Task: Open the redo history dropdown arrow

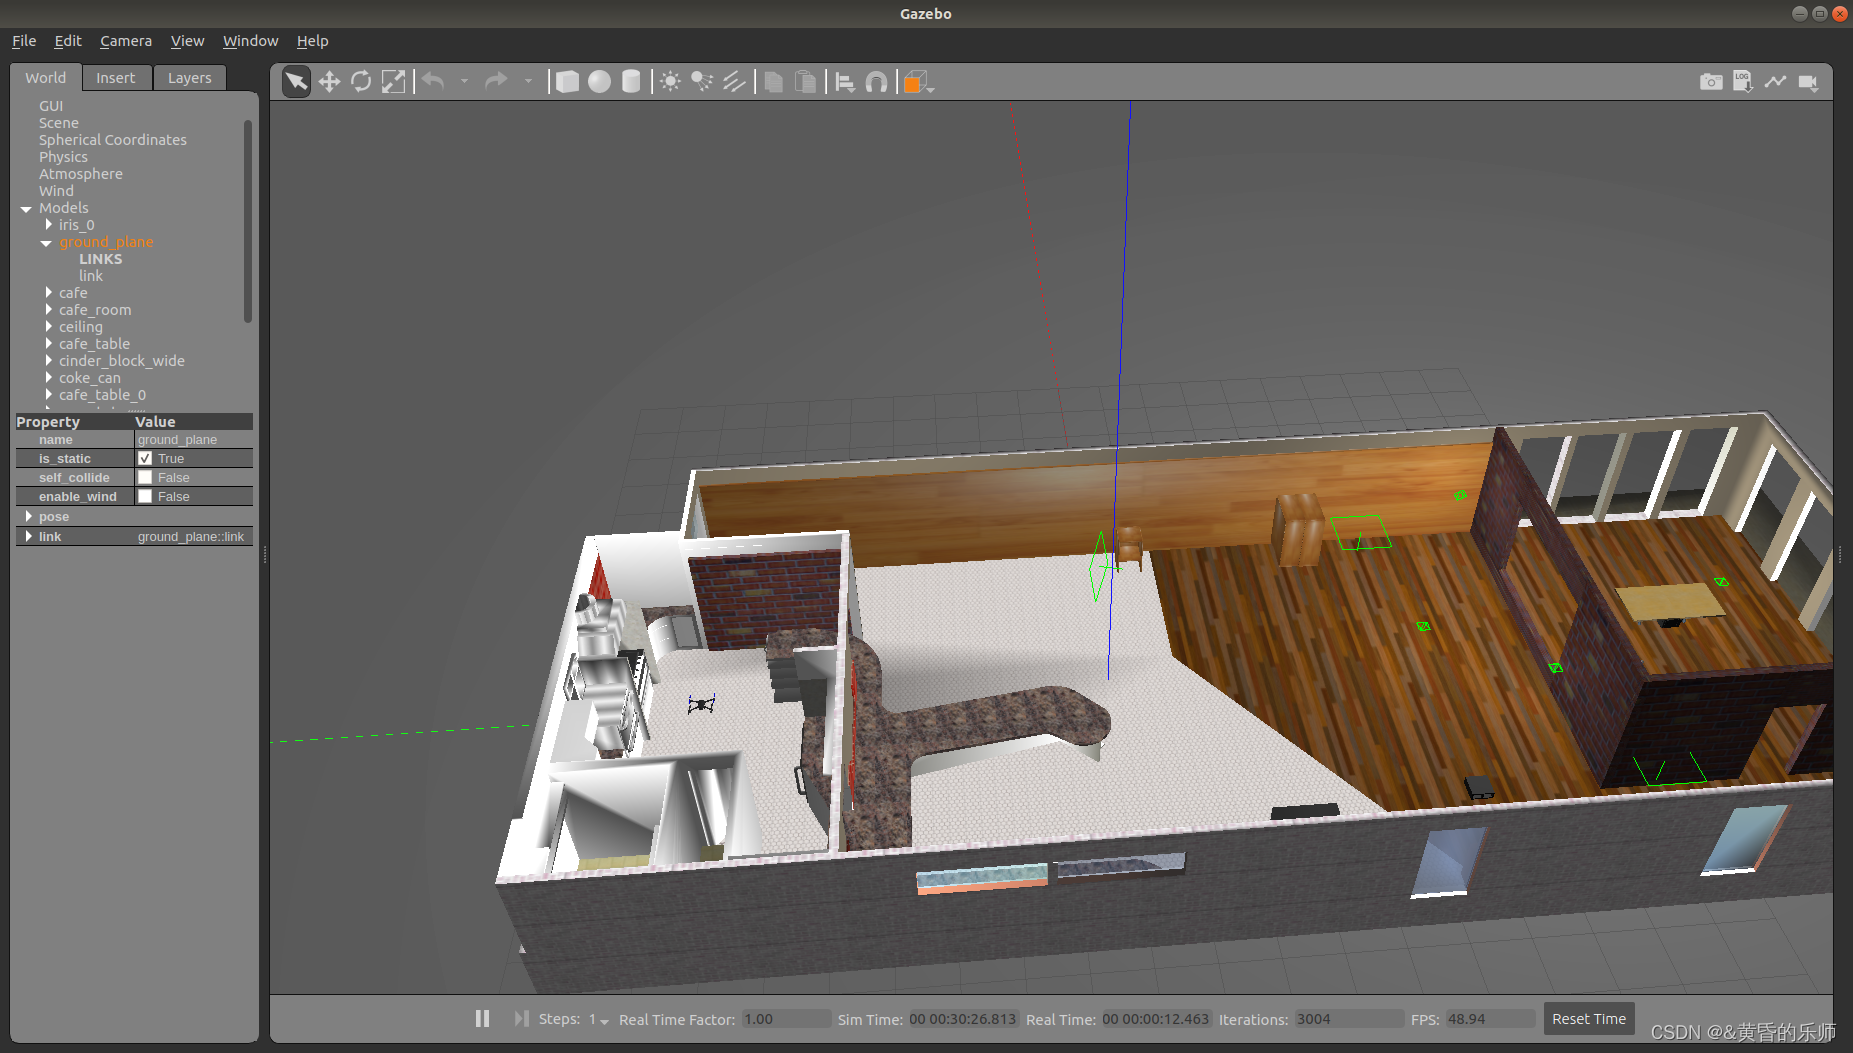Action: [528, 82]
